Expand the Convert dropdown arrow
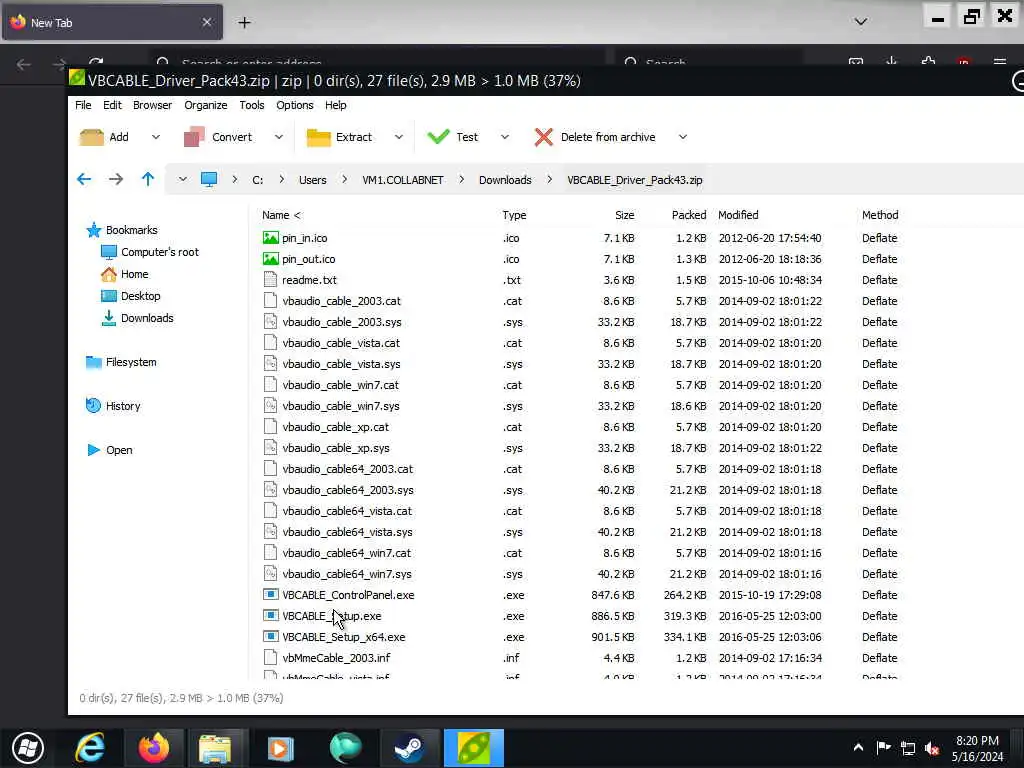The width and height of the screenshot is (1024, 768). point(279,137)
